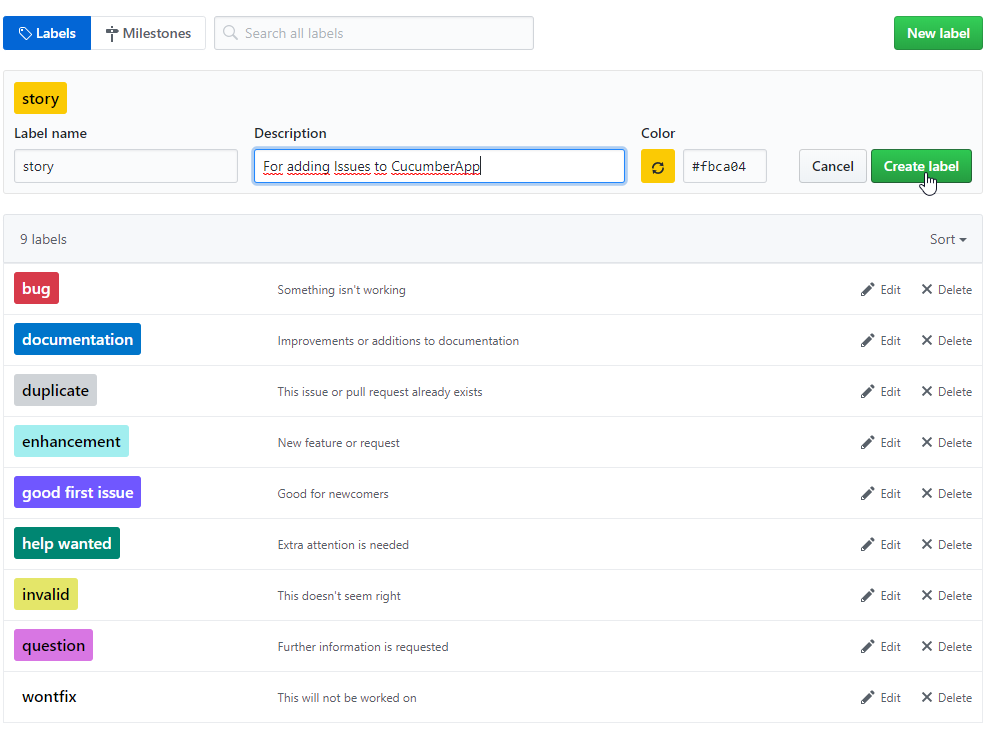The height and width of the screenshot is (732, 988).
Task: Select the Labels tab
Action: pyautogui.click(x=47, y=33)
